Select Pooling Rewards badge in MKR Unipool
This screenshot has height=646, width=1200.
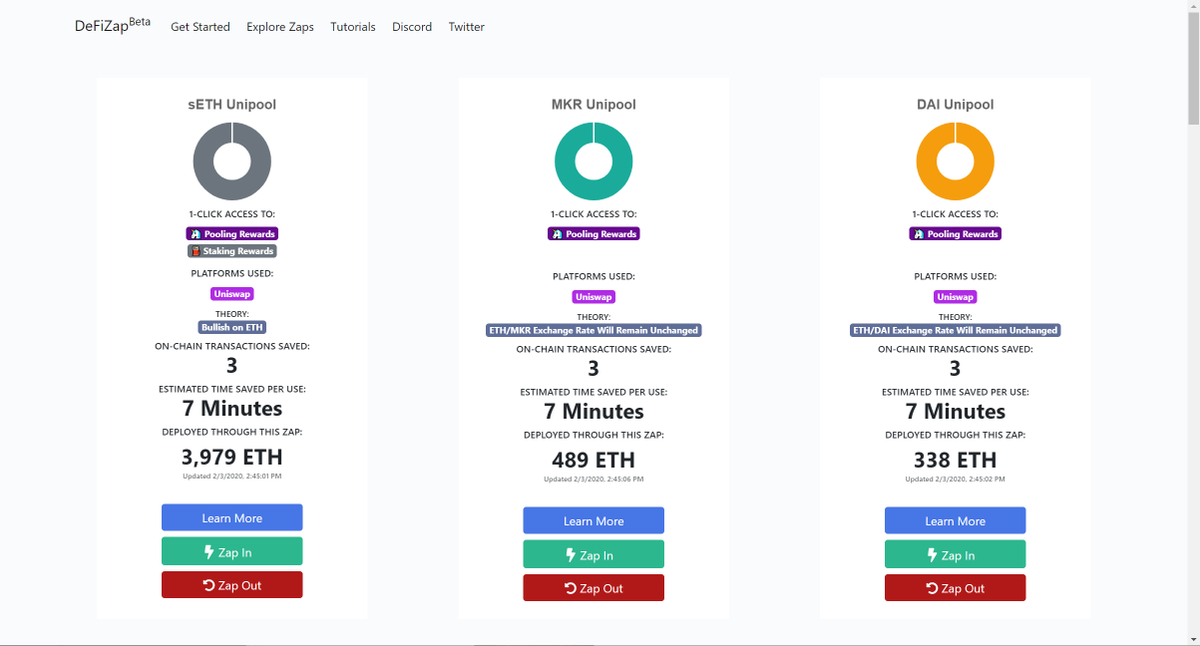tap(594, 234)
